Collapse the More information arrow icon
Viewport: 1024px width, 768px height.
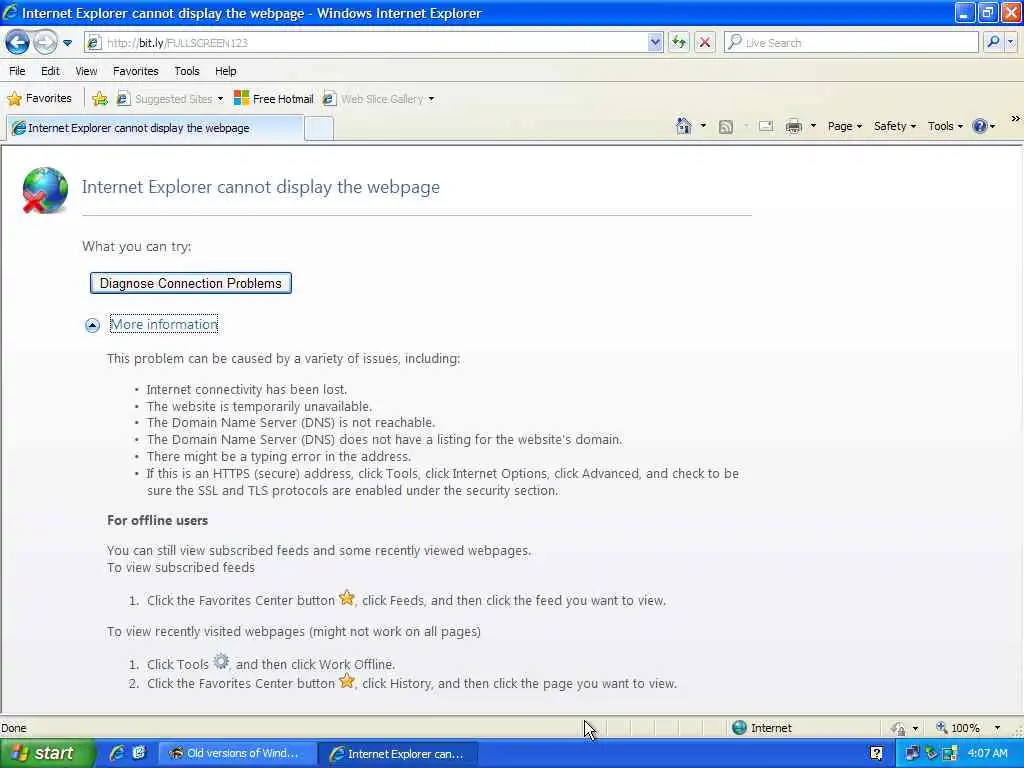(92, 325)
